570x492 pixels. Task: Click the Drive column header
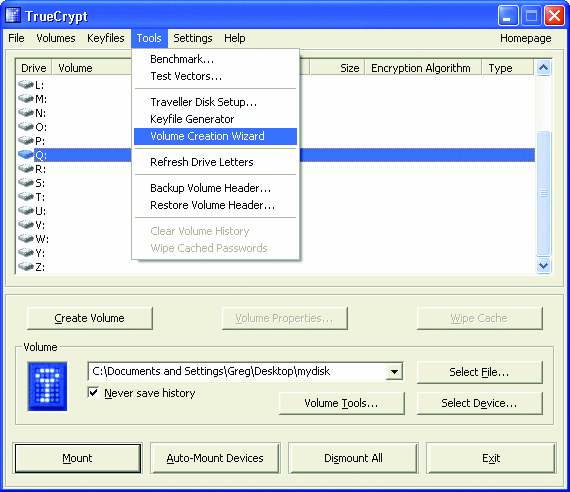34,68
